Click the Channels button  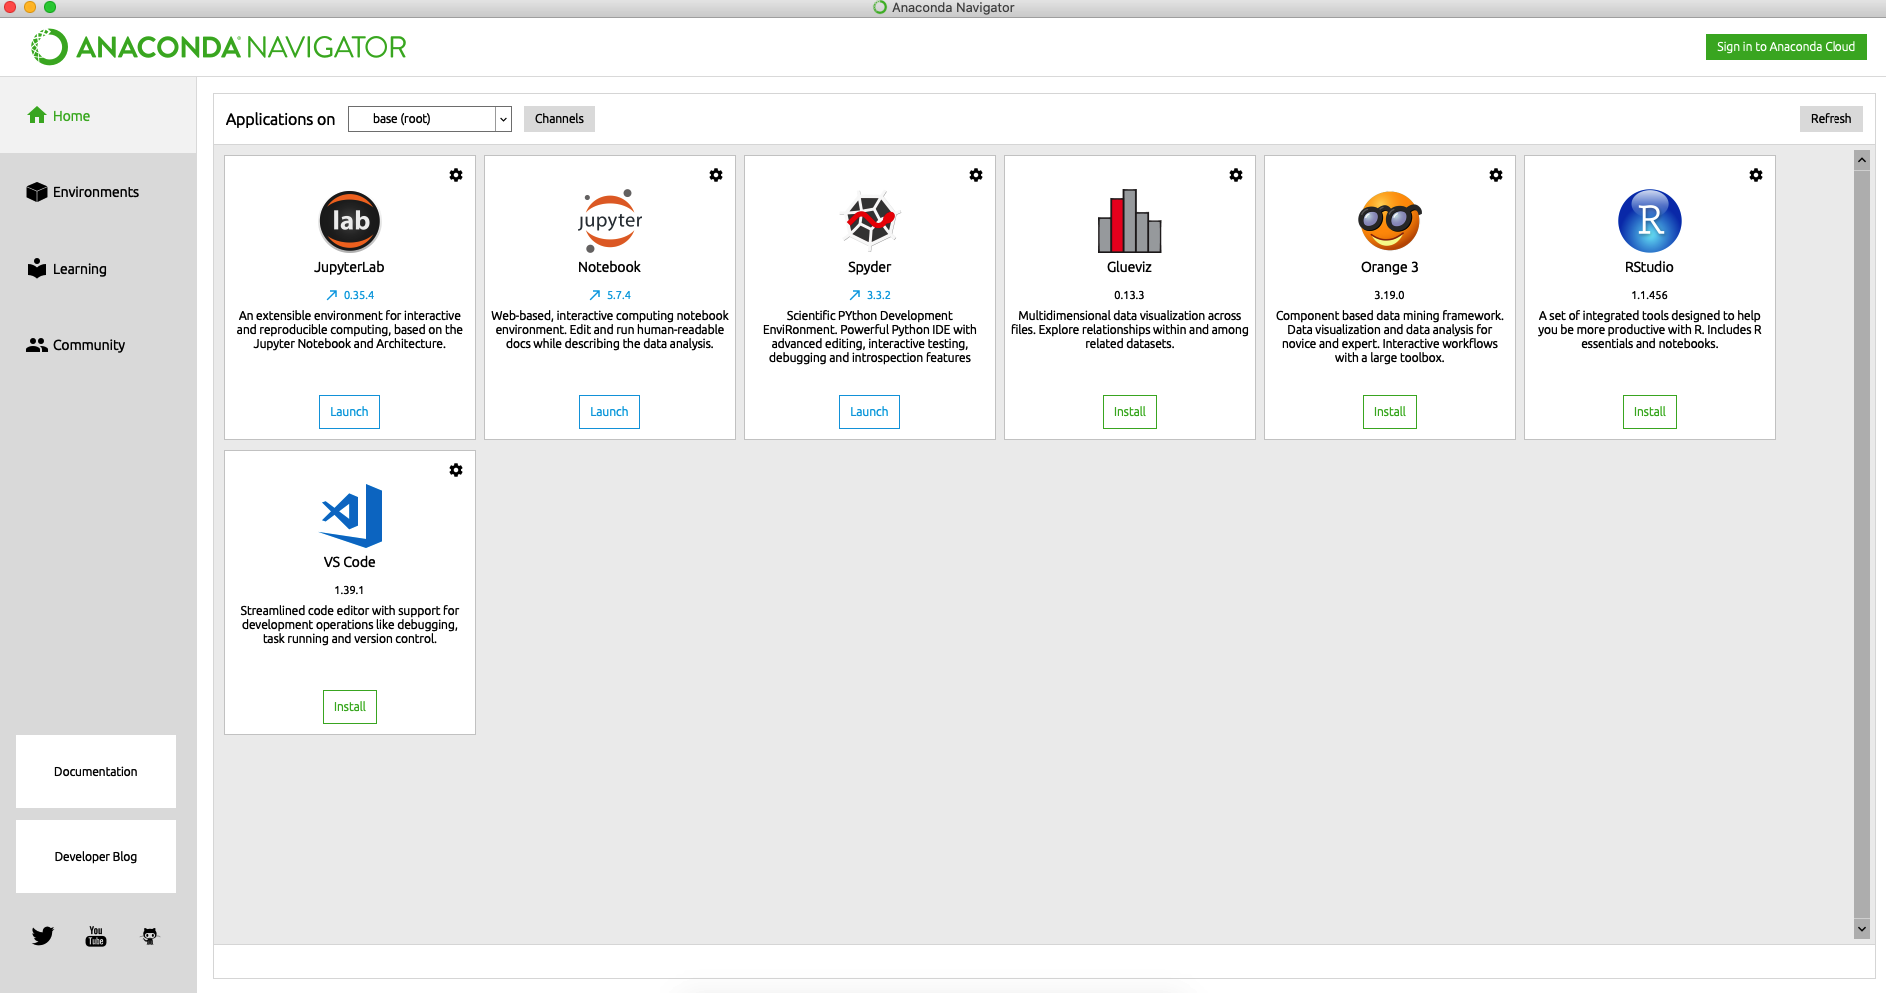559,119
